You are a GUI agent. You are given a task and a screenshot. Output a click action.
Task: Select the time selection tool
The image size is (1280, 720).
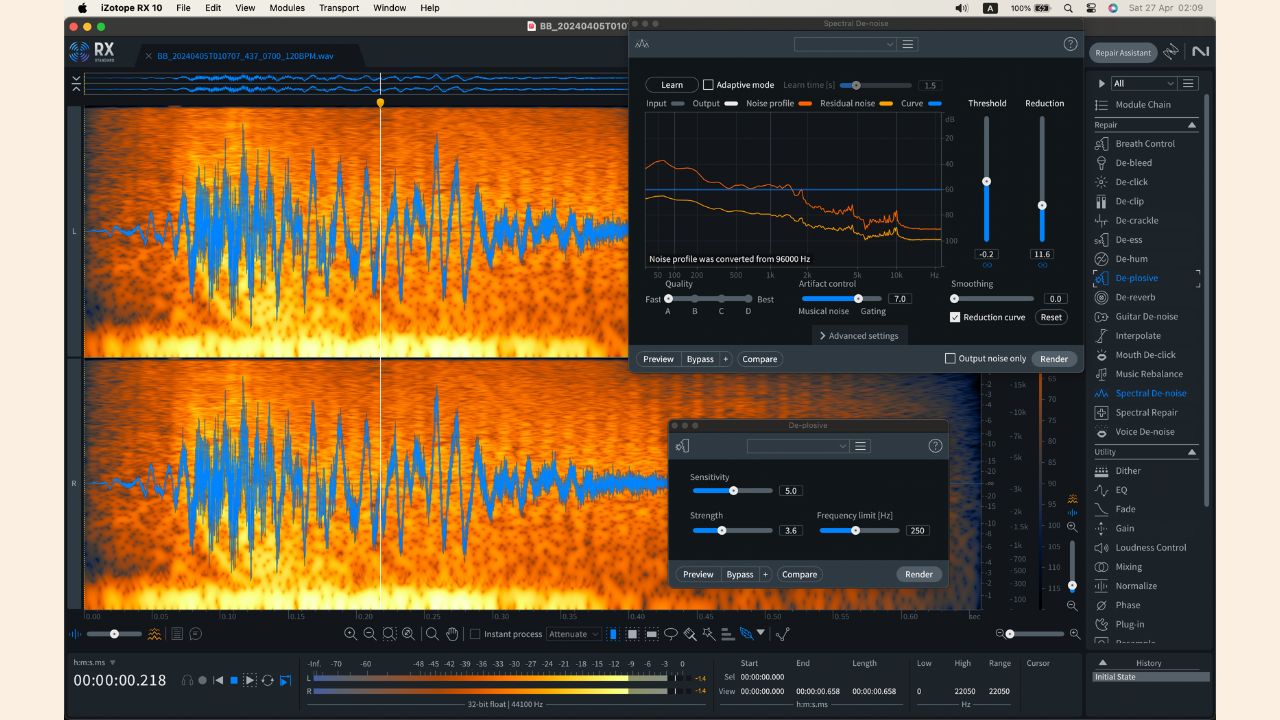pos(613,634)
